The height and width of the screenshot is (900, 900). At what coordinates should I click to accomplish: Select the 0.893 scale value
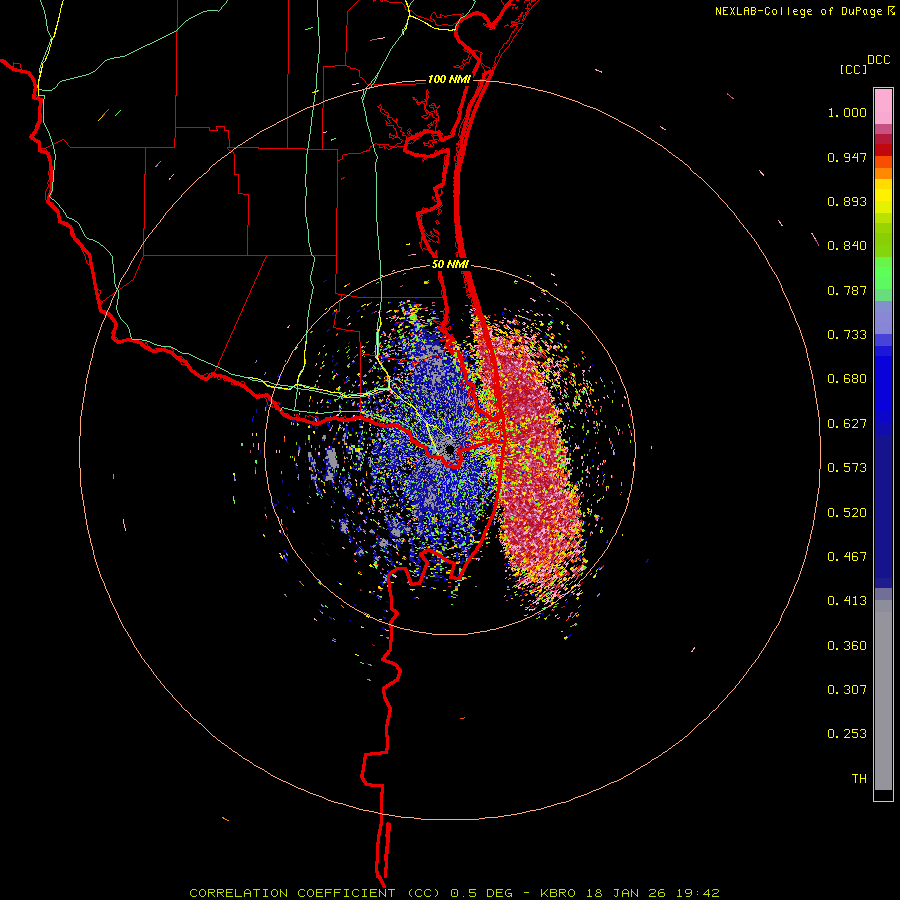pos(847,201)
